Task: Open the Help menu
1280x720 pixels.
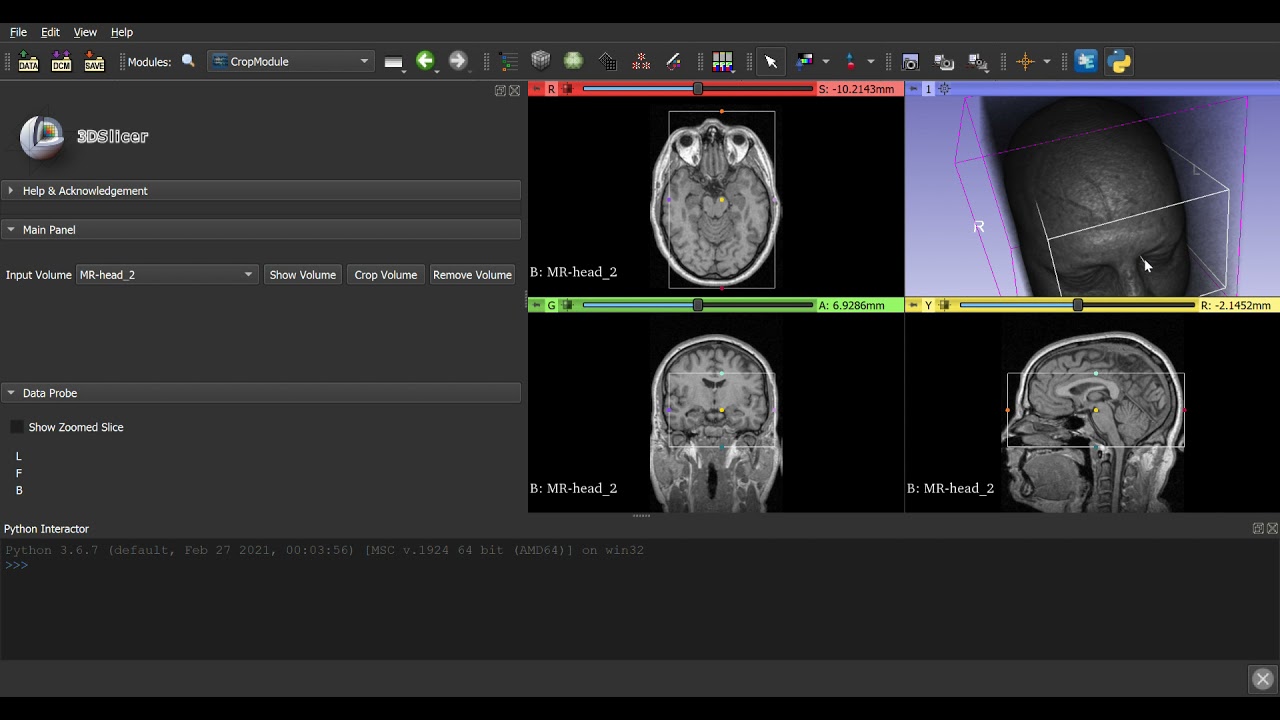Action: click(x=121, y=32)
